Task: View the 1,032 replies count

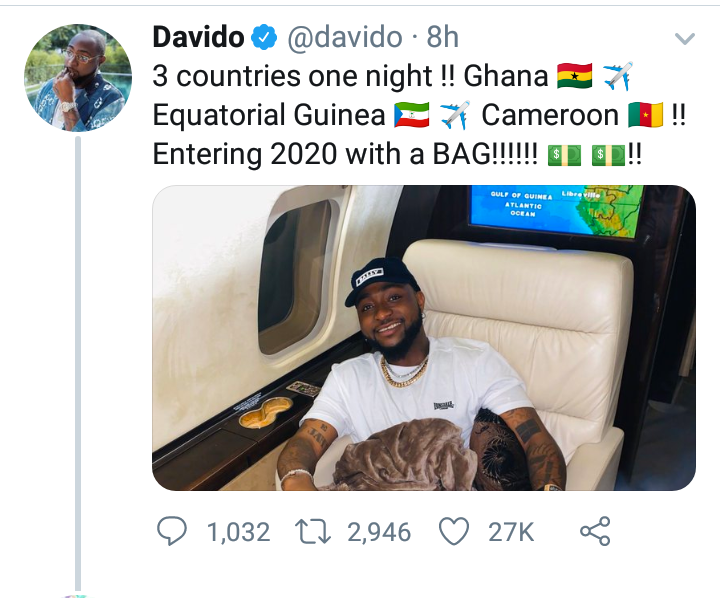Action: pyautogui.click(x=238, y=532)
